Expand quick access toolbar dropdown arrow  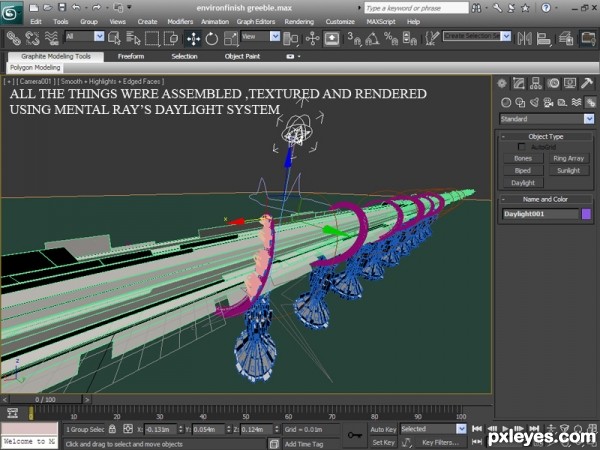coord(129,7)
